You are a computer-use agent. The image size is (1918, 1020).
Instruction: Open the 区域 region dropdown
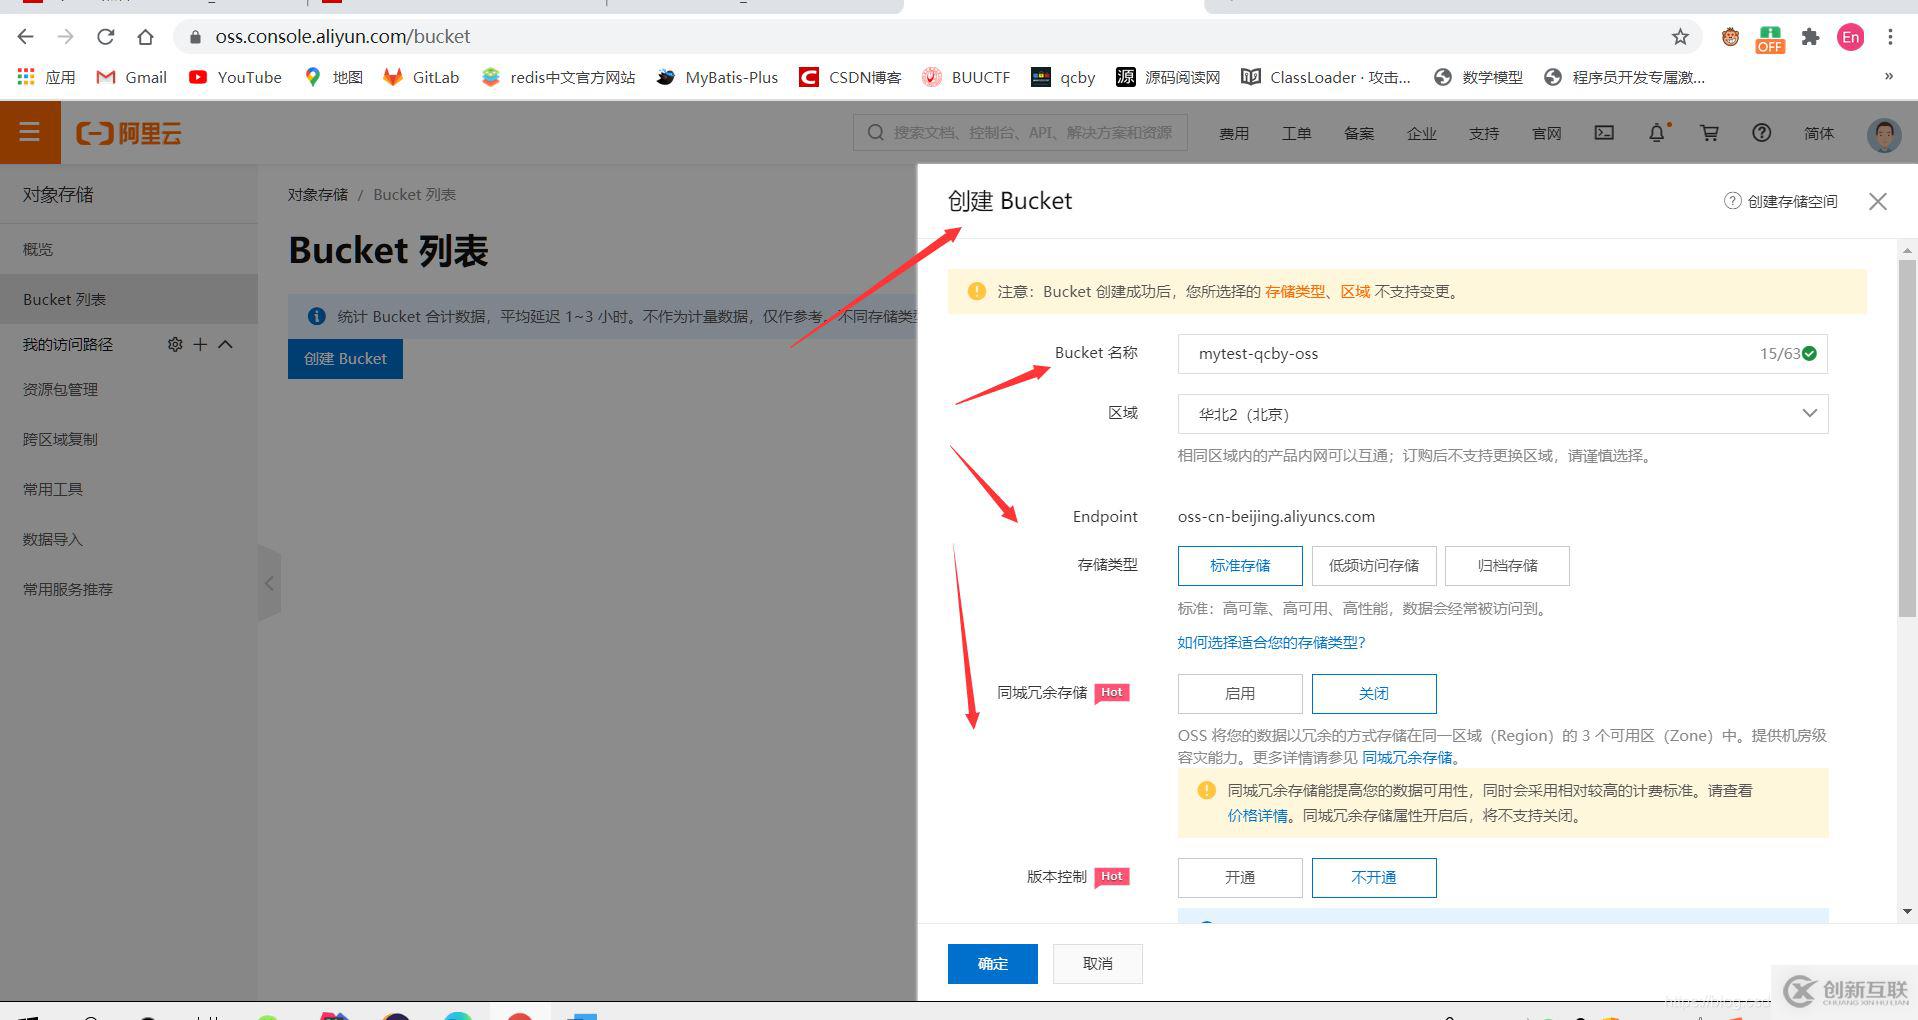tap(1808, 413)
